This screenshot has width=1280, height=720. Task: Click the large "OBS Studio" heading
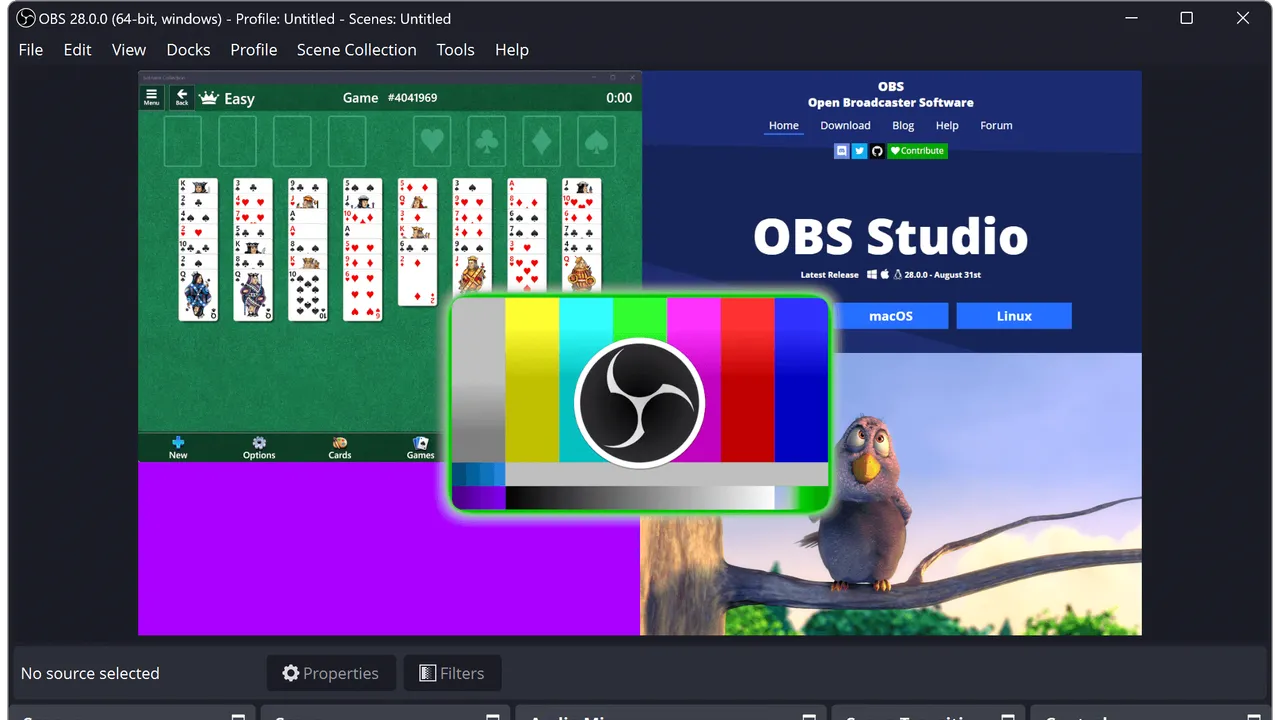click(890, 237)
